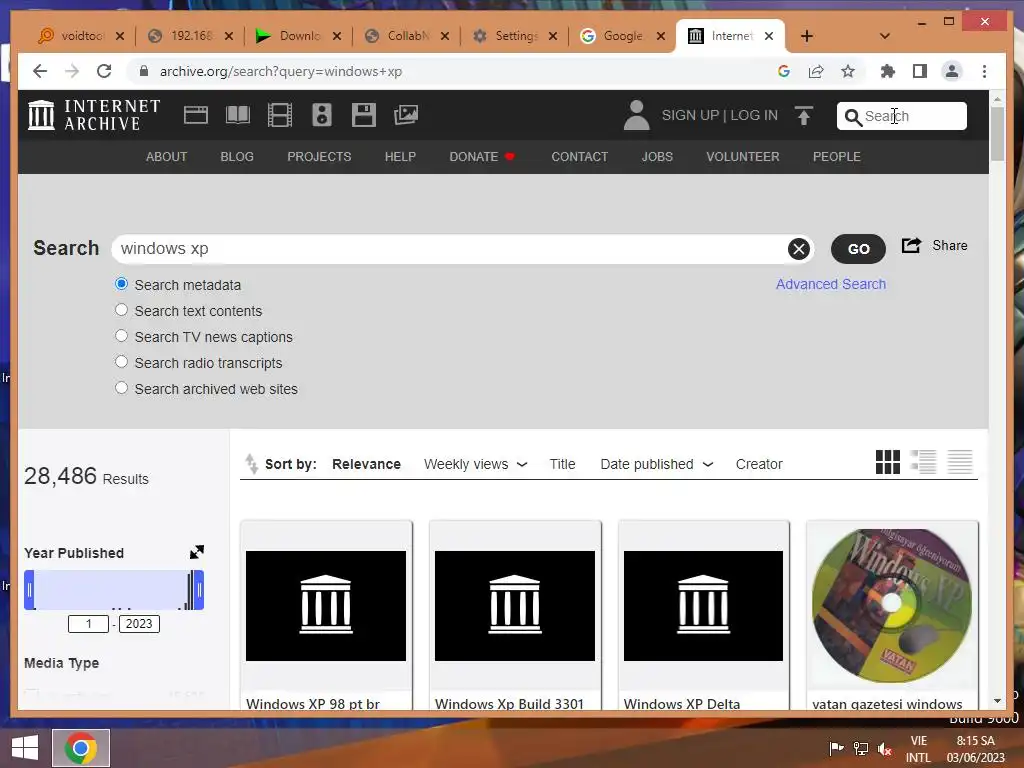This screenshot has height=768, width=1024.
Task: Click the end year 2023 field
Action: point(139,624)
